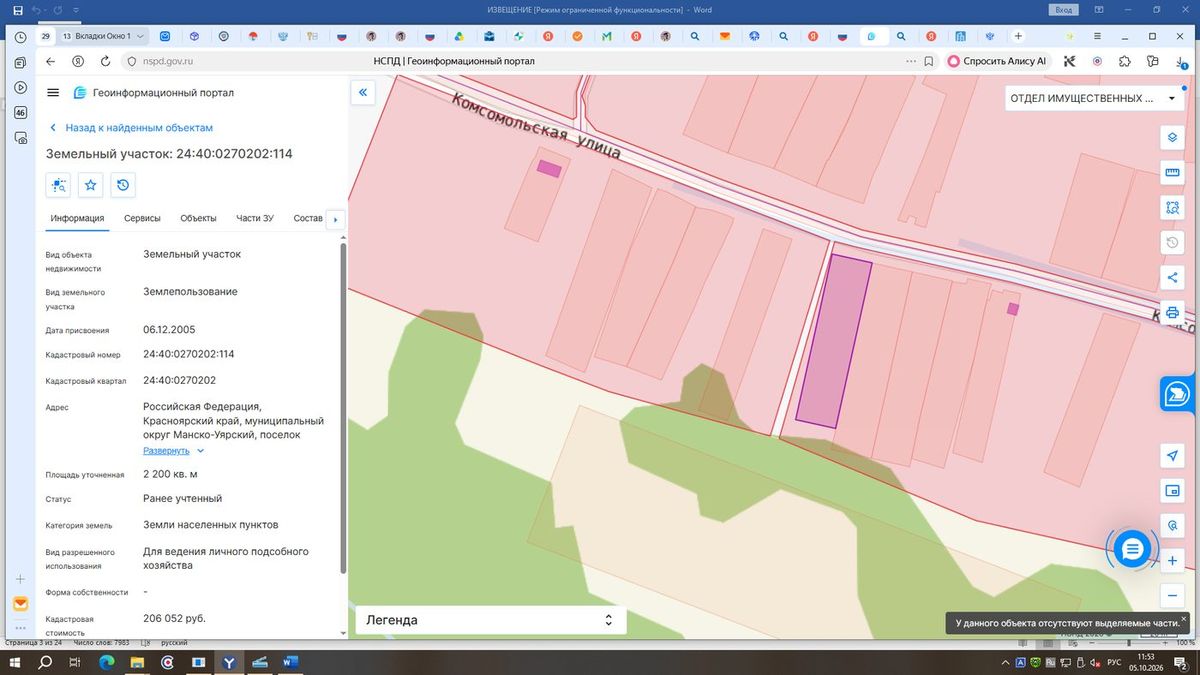The width and height of the screenshot is (1200, 675).
Task: Open the map overview window tool
Action: (1173, 491)
